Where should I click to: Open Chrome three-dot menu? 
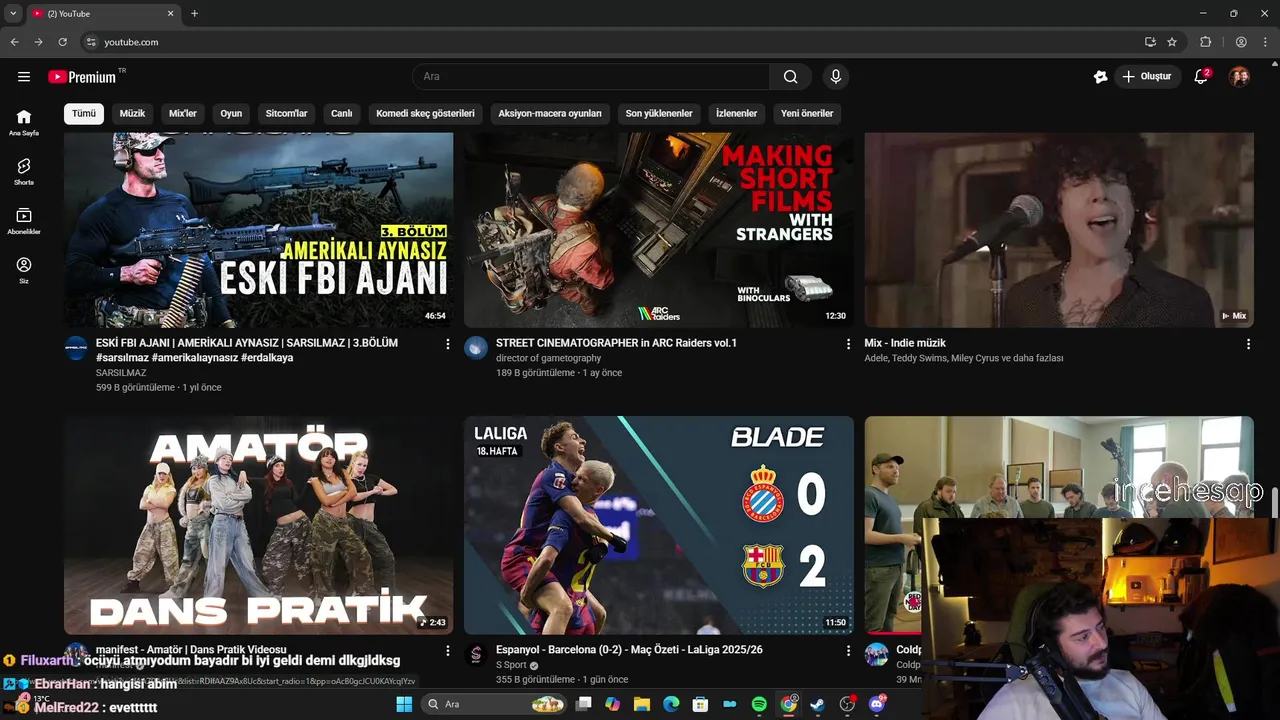1265,42
